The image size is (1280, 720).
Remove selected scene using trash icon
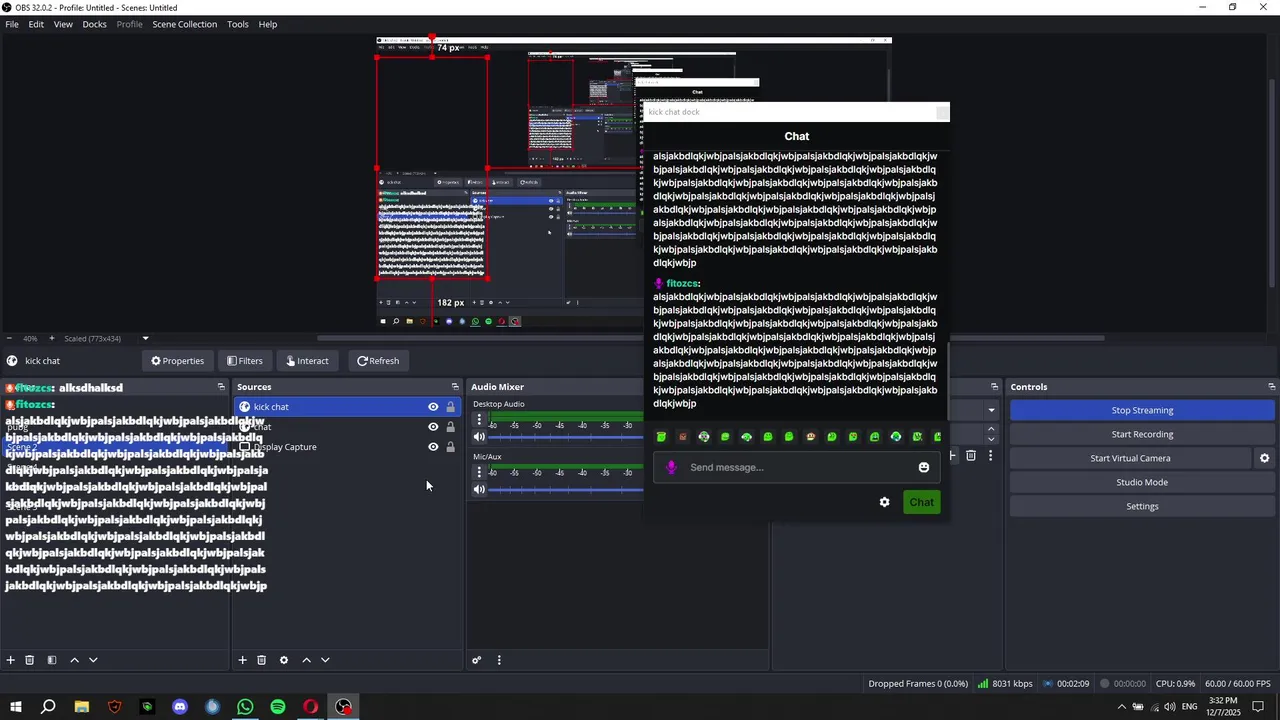30,660
